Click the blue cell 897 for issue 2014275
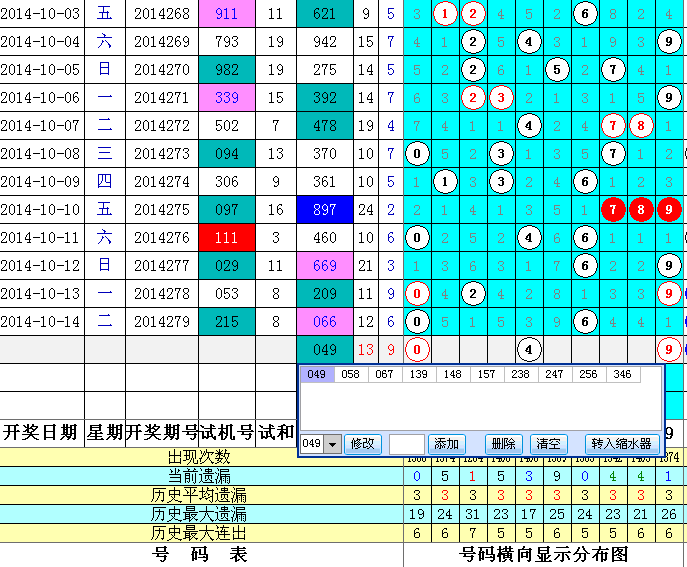This screenshot has width=687, height=567. 324,211
